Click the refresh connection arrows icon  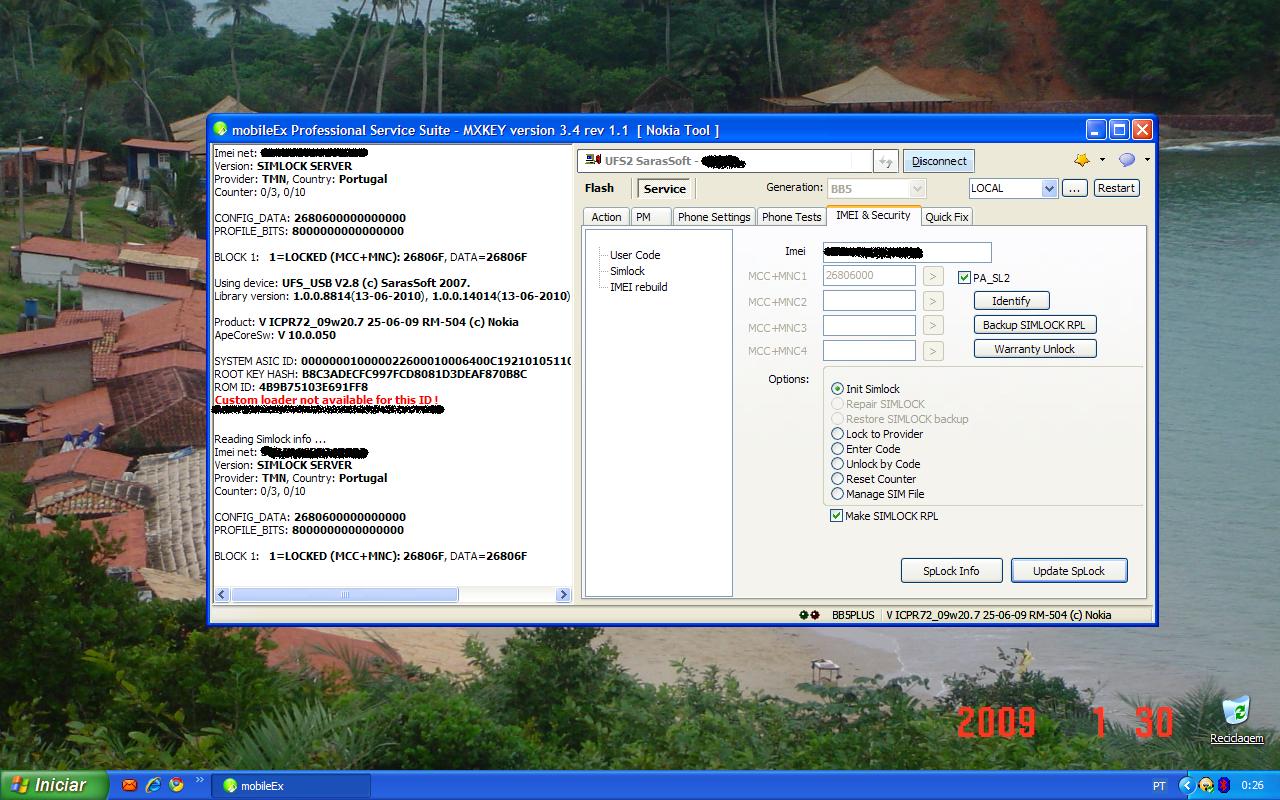pos(885,161)
